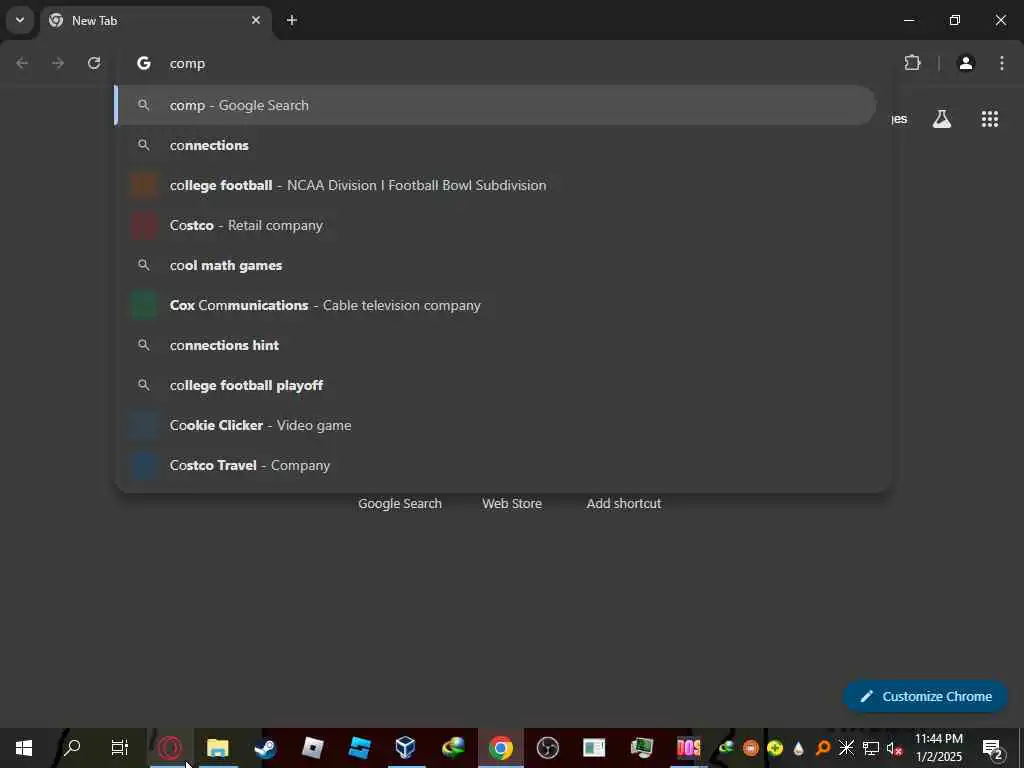Select the 'connections' suggestion
The width and height of the screenshot is (1024, 768).
pos(496,145)
